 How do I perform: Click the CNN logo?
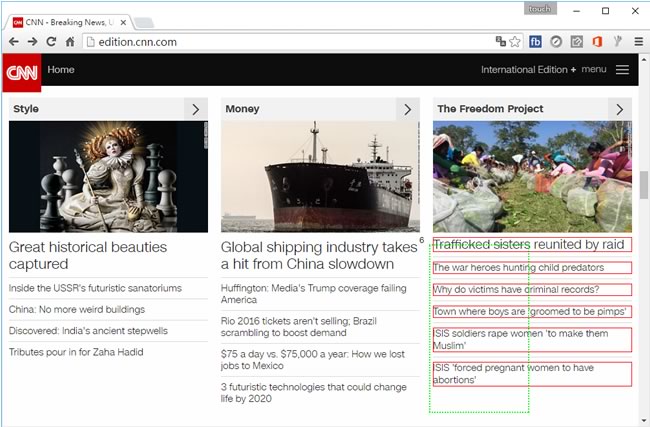click(x=21, y=72)
